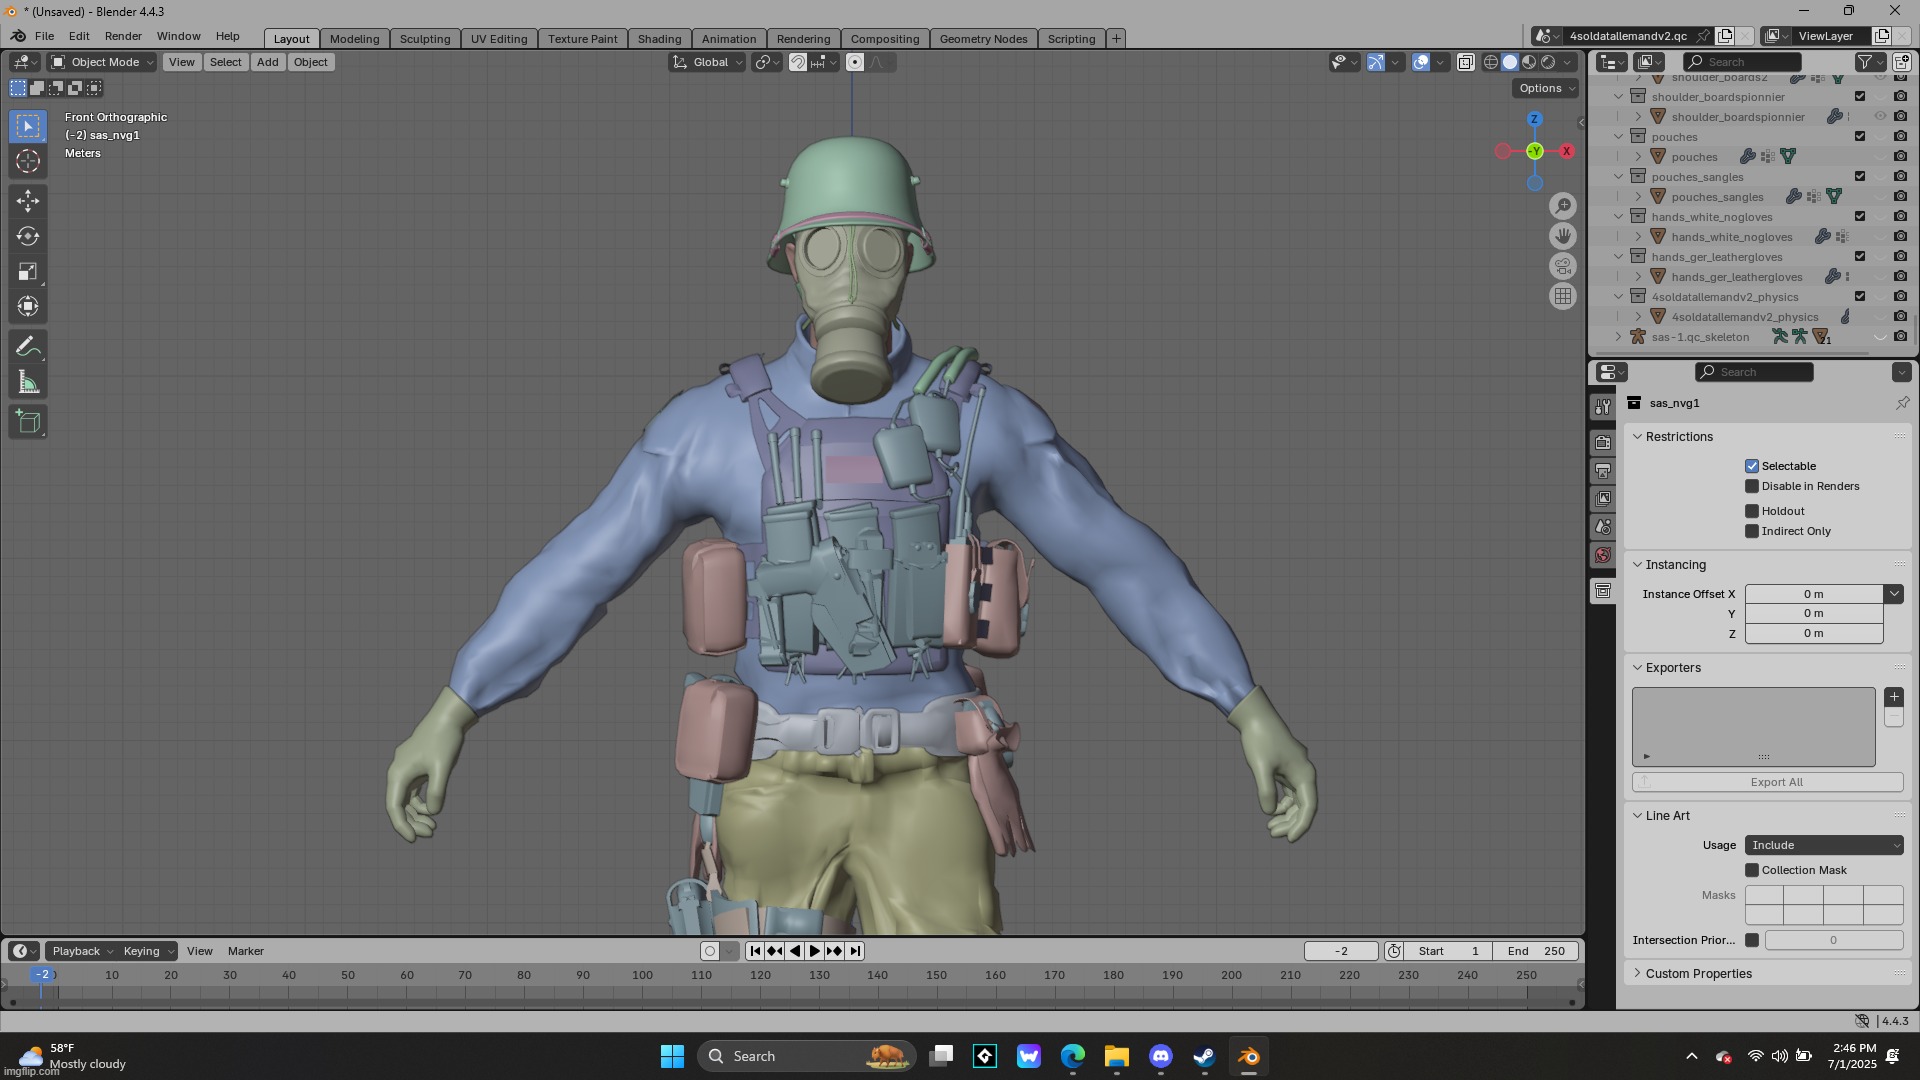
Task: Switch to wireframe viewport shading
Action: (x=1491, y=62)
